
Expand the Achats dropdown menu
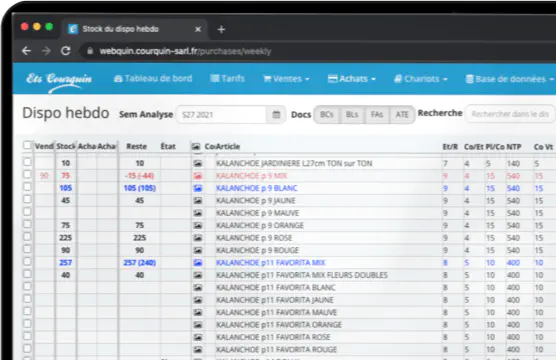[351, 79]
